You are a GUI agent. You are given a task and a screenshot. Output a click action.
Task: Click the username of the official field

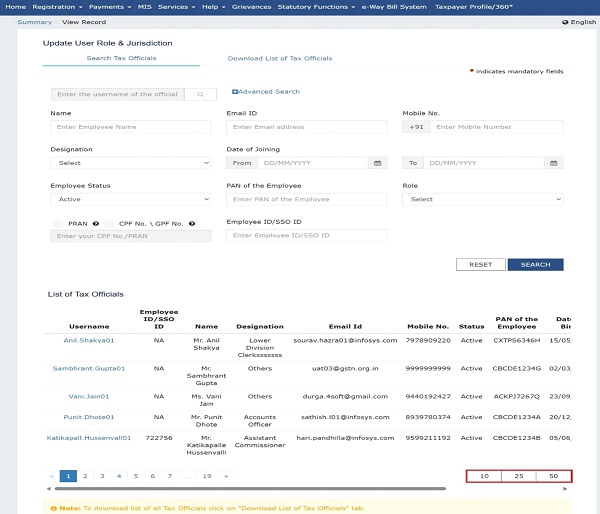click(117, 95)
